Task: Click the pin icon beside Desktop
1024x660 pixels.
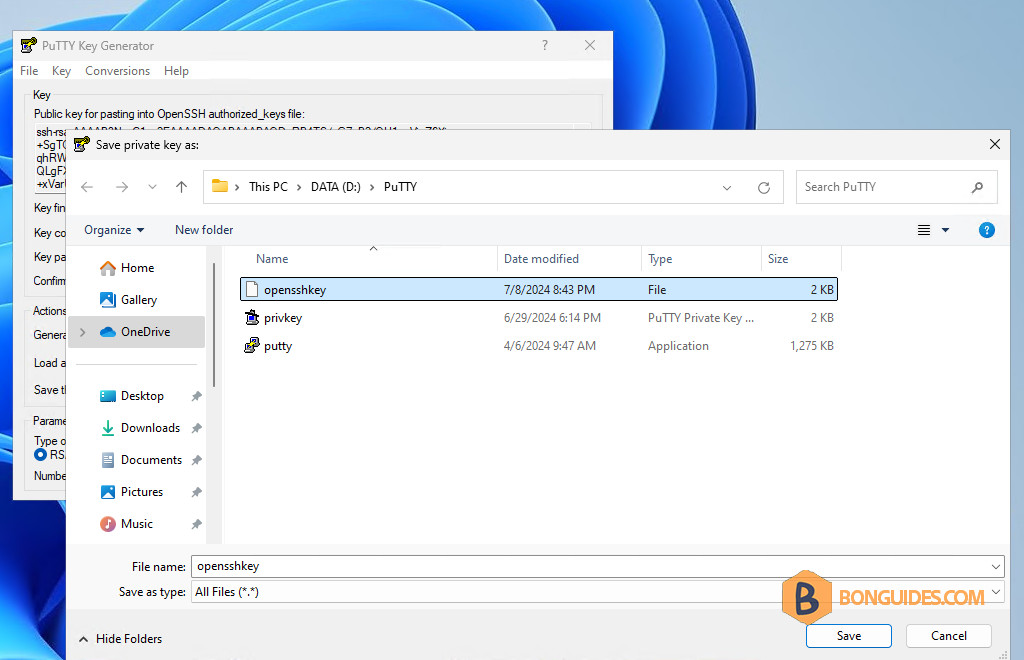Action: coord(196,396)
